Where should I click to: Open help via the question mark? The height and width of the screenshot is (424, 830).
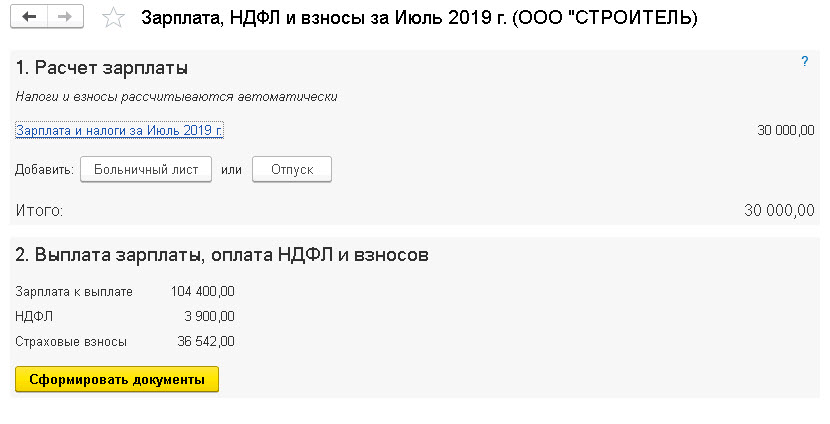[x=805, y=61]
